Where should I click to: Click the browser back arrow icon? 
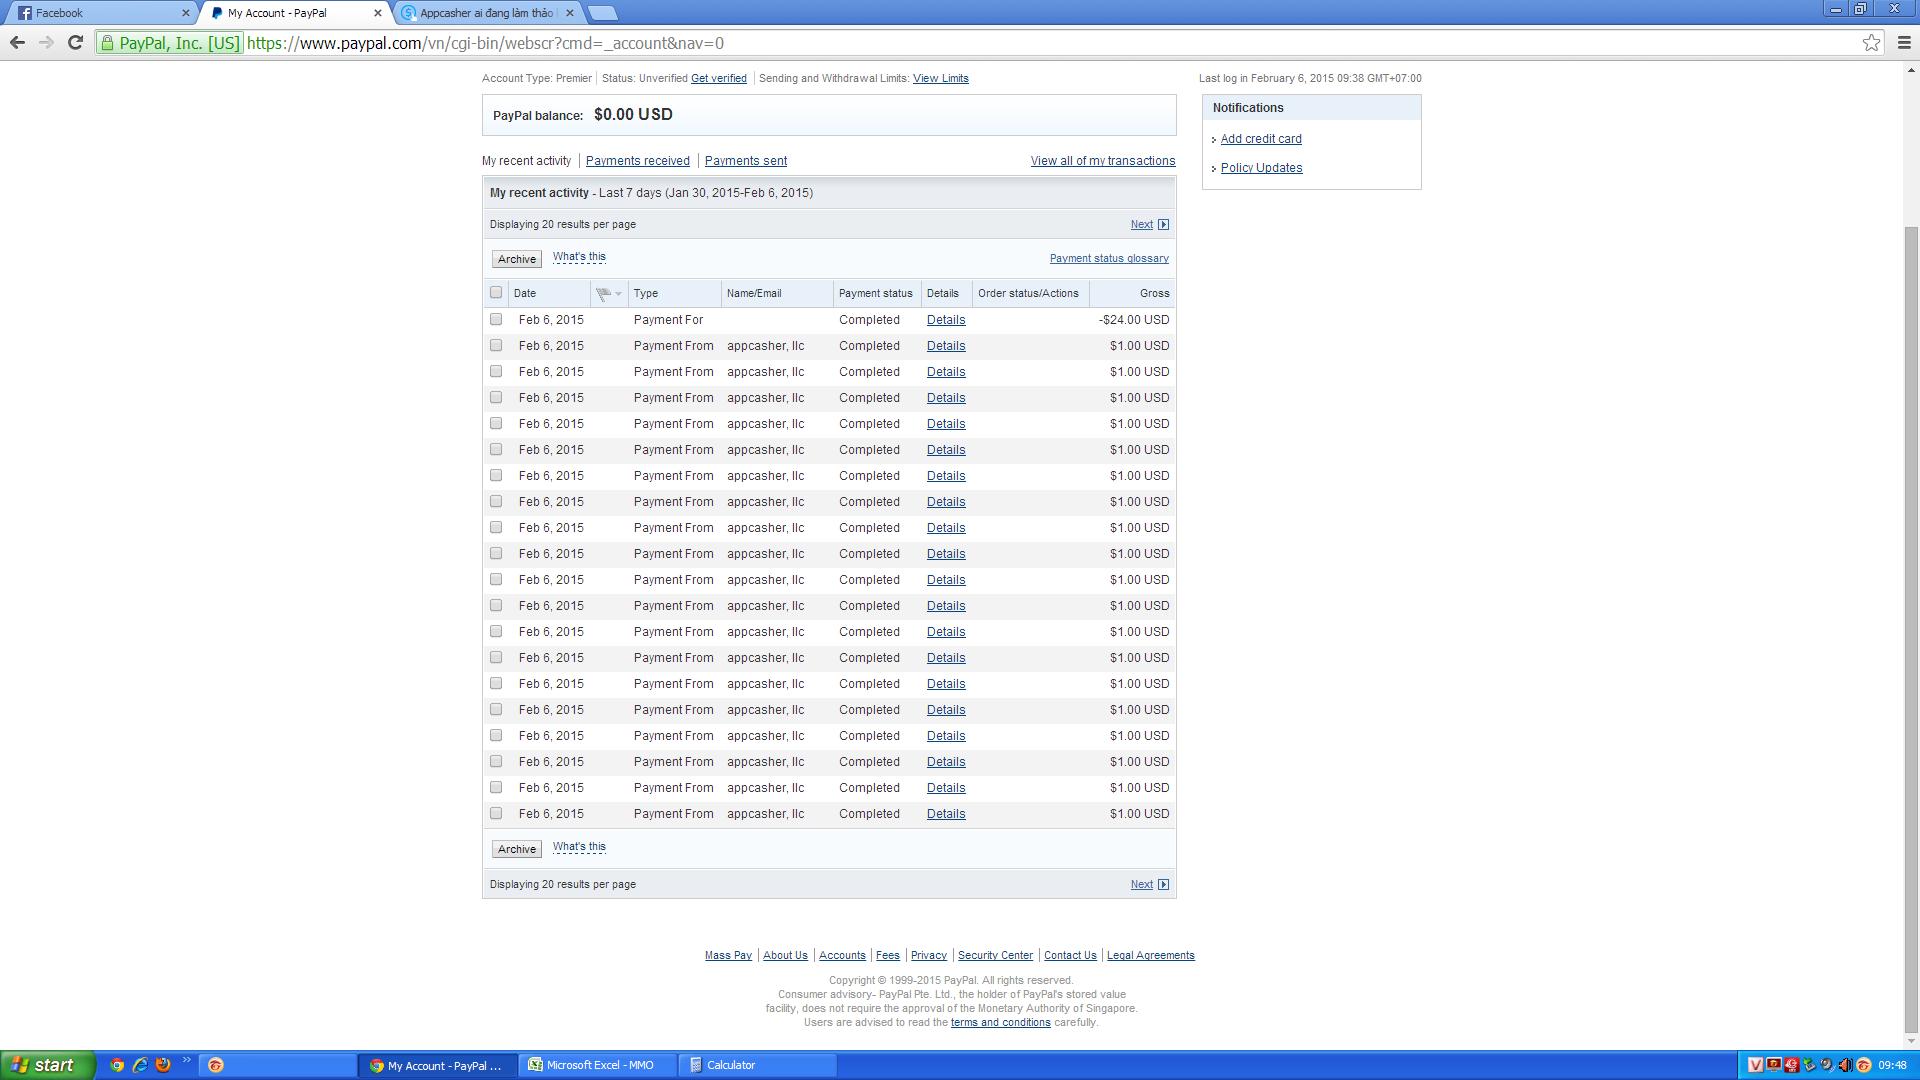[17, 42]
